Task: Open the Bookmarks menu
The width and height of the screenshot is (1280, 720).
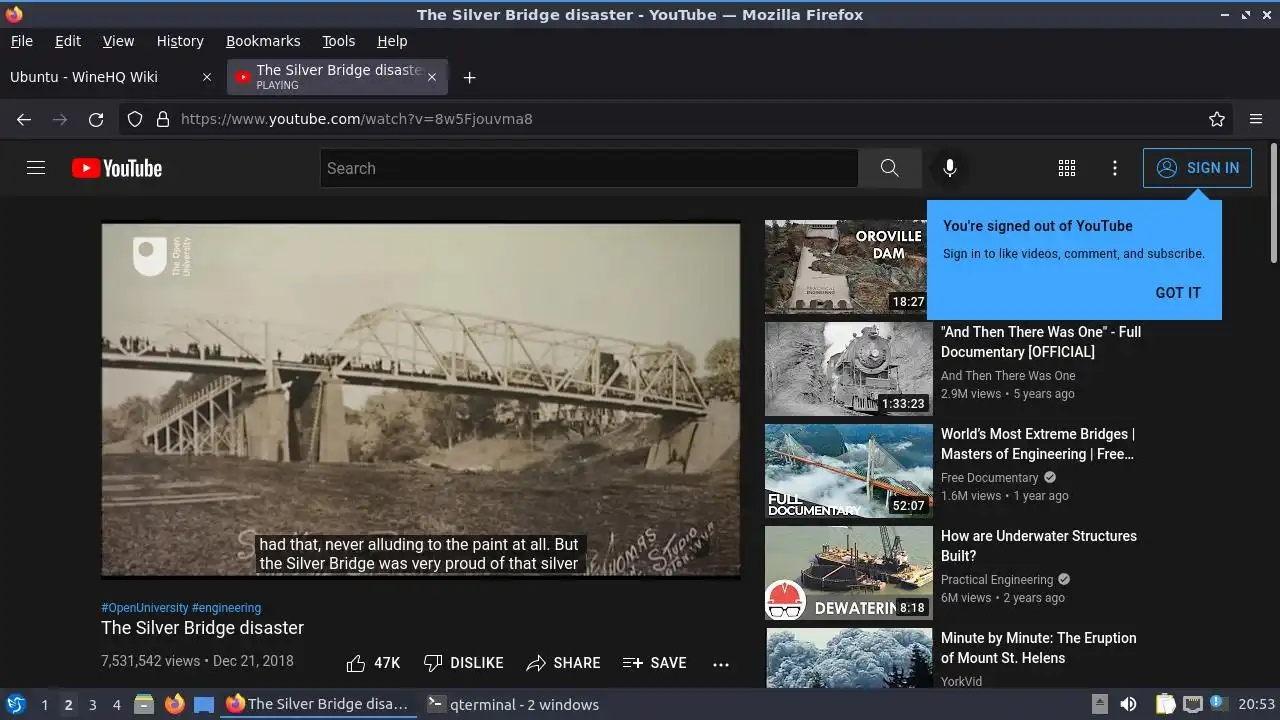Action: tap(263, 41)
